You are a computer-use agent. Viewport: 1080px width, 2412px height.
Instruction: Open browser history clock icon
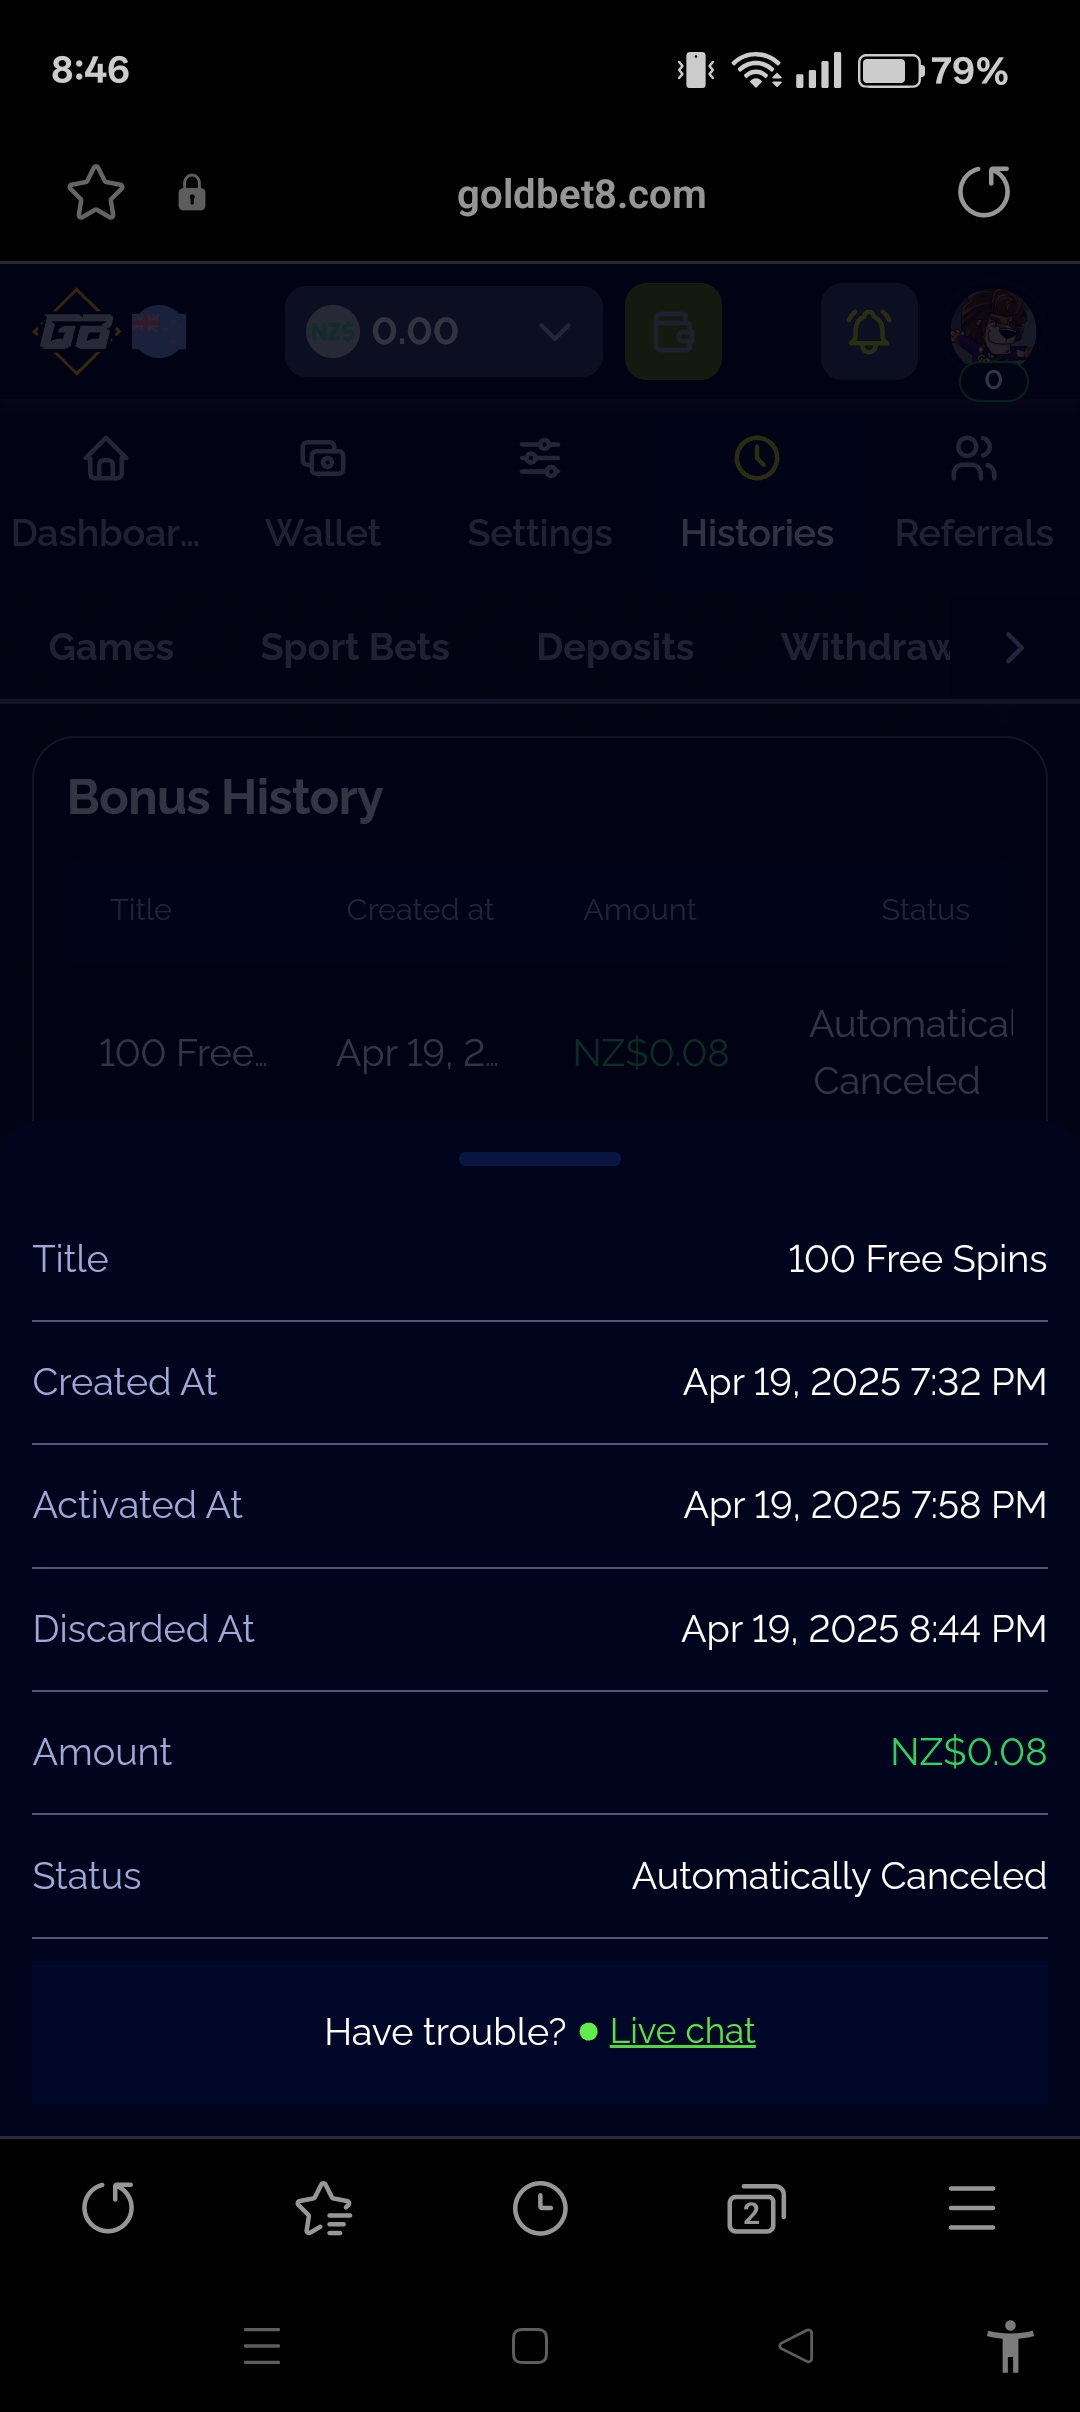point(540,2208)
